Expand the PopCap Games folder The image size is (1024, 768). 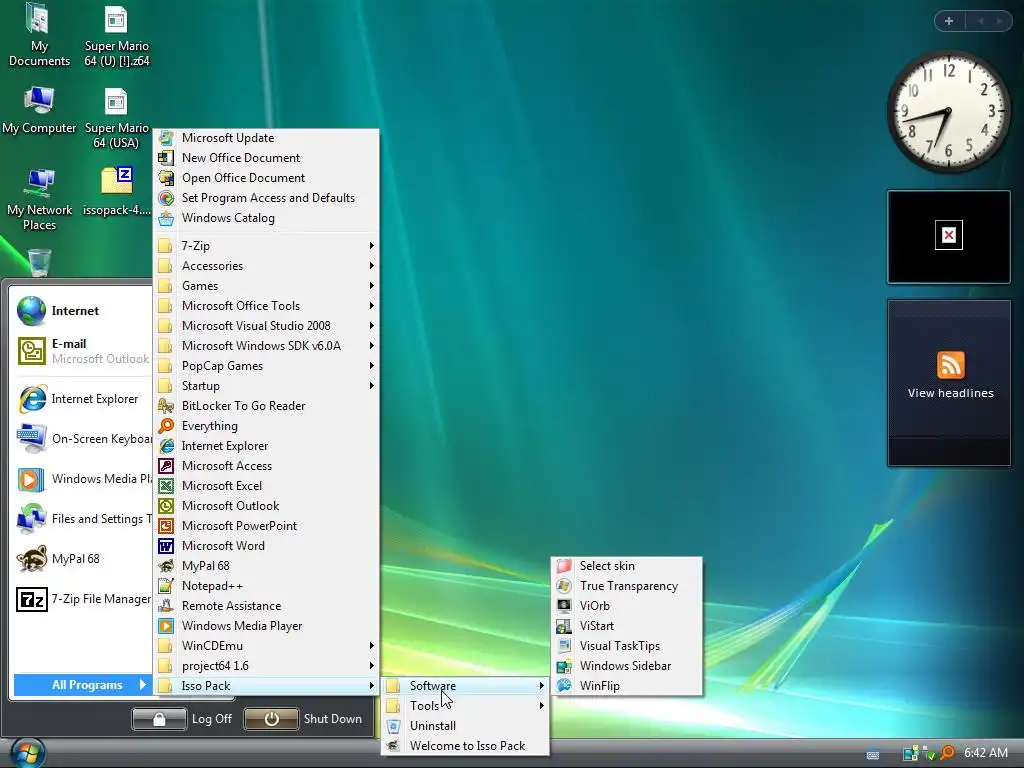pyautogui.click(x=266, y=366)
